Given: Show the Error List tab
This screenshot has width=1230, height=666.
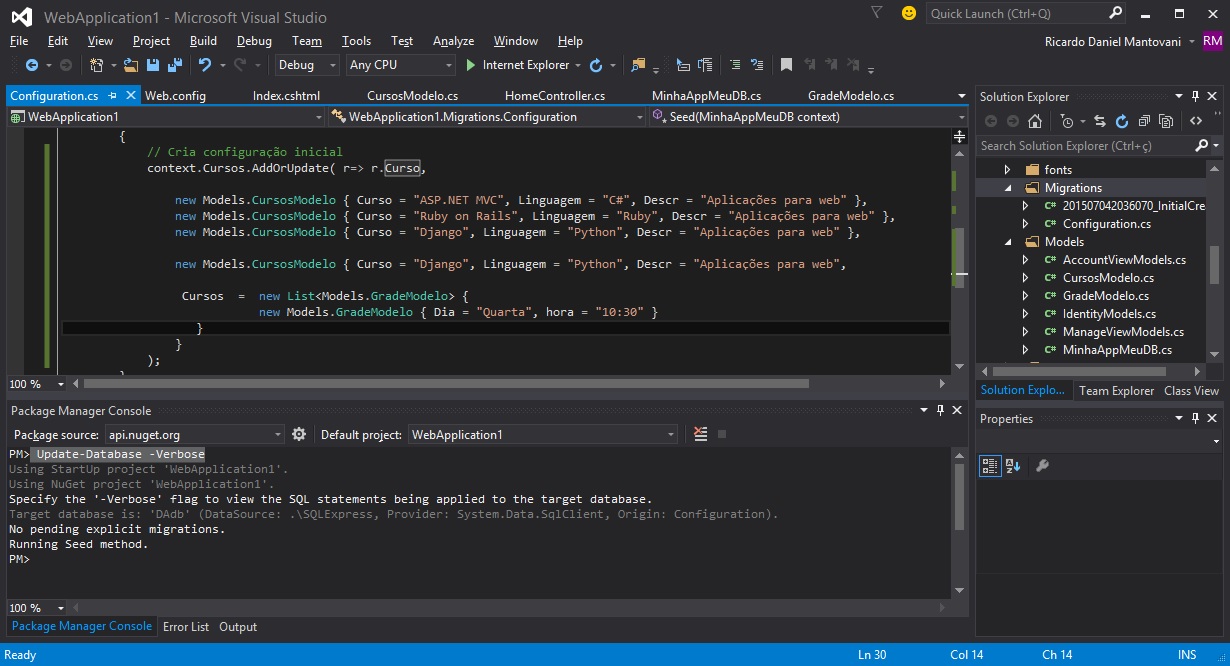Looking at the screenshot, I should pos(186,627).
